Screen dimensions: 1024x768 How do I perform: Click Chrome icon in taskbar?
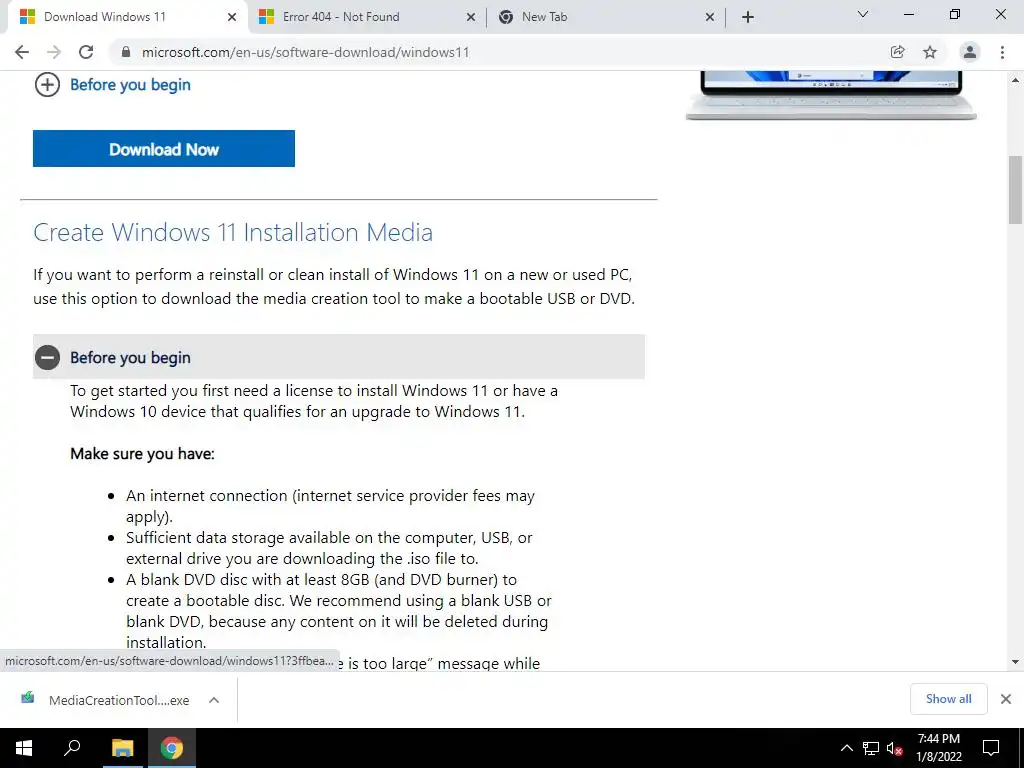(x=172, y=748)
